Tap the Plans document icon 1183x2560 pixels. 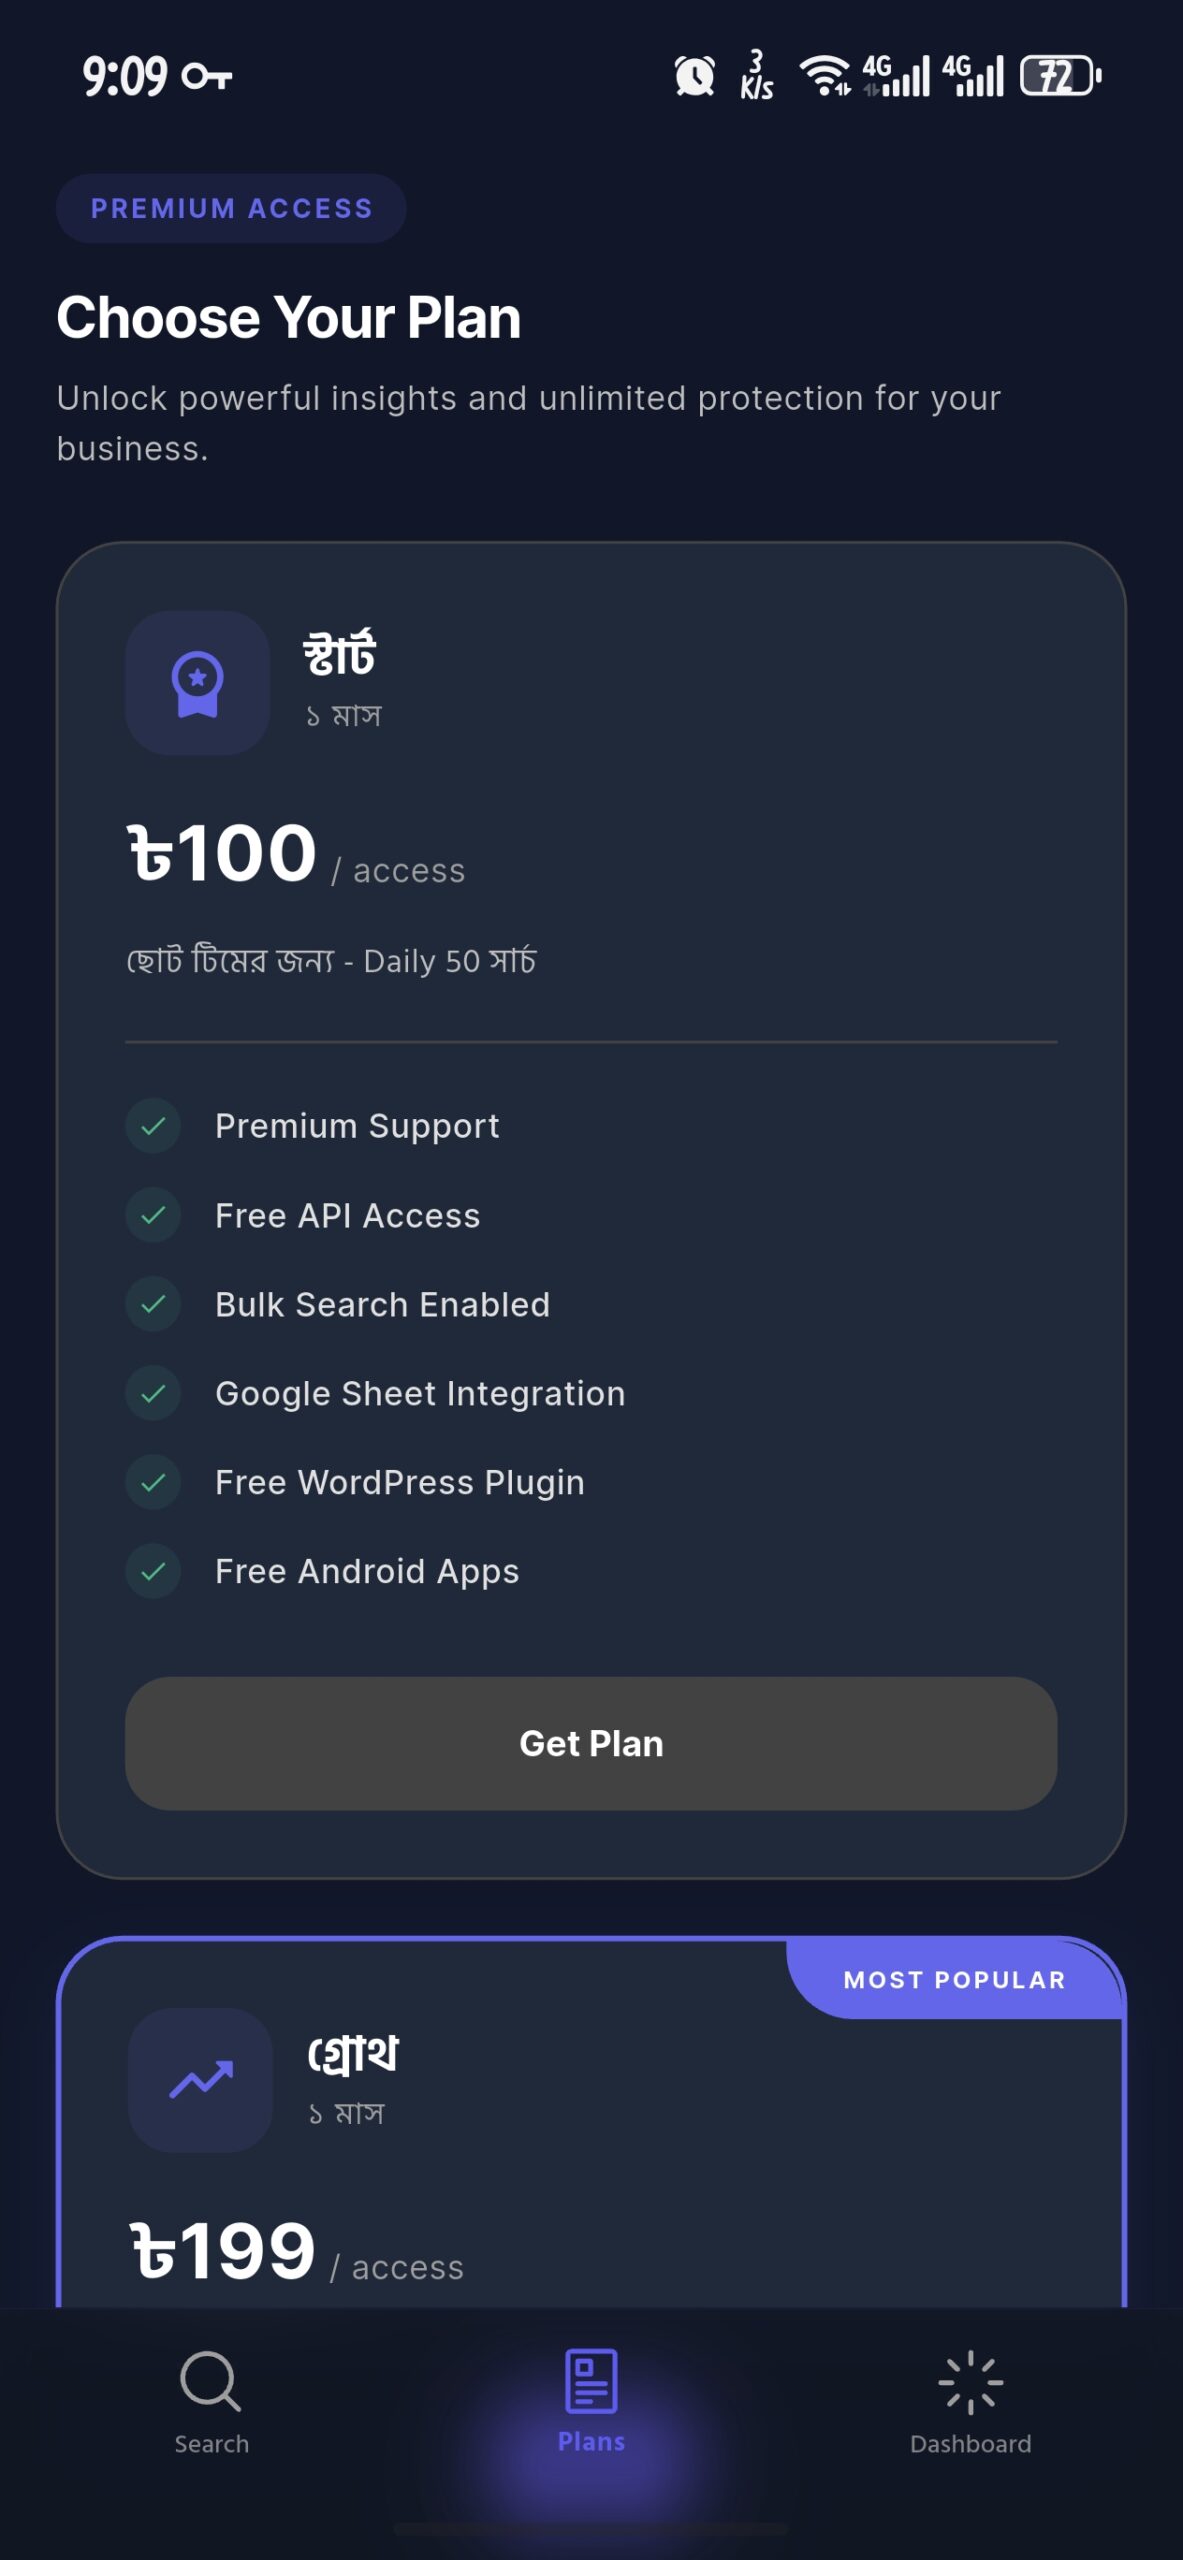click(591, 2381)
